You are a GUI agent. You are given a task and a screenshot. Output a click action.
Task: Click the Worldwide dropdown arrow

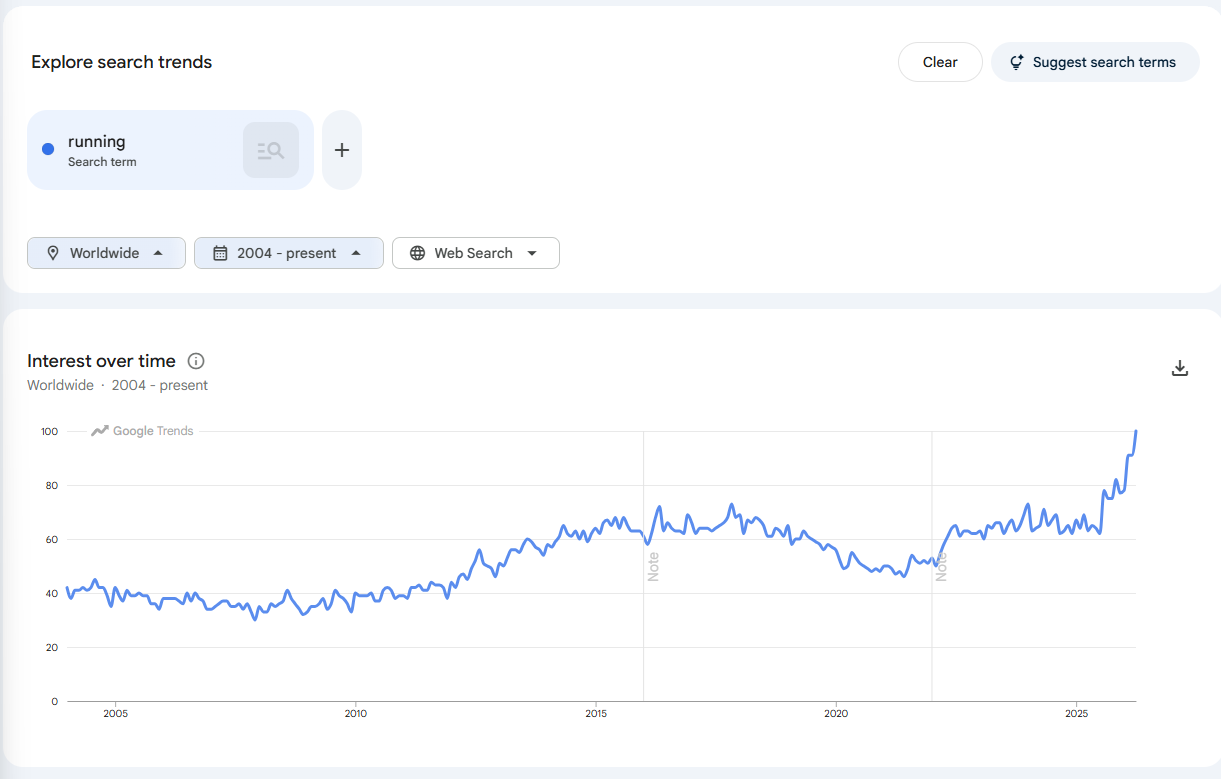158,253
